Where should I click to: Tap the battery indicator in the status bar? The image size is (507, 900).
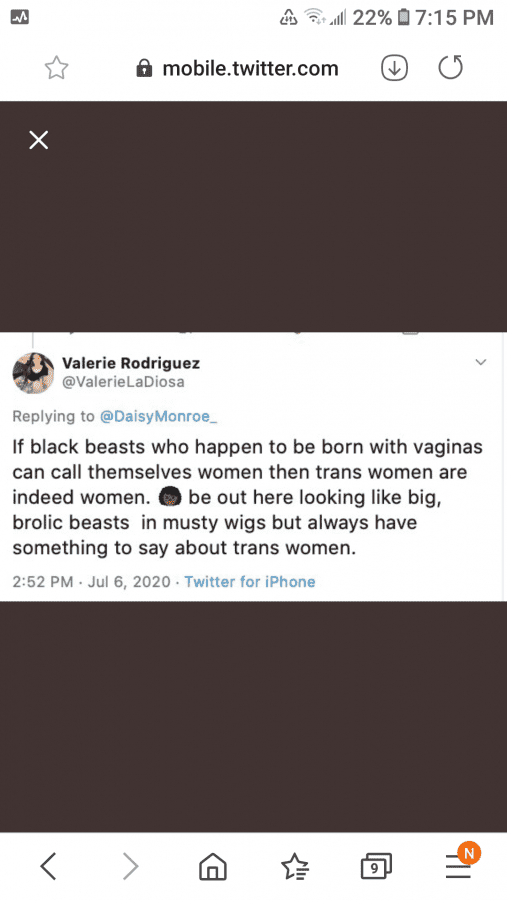[404, 18]
